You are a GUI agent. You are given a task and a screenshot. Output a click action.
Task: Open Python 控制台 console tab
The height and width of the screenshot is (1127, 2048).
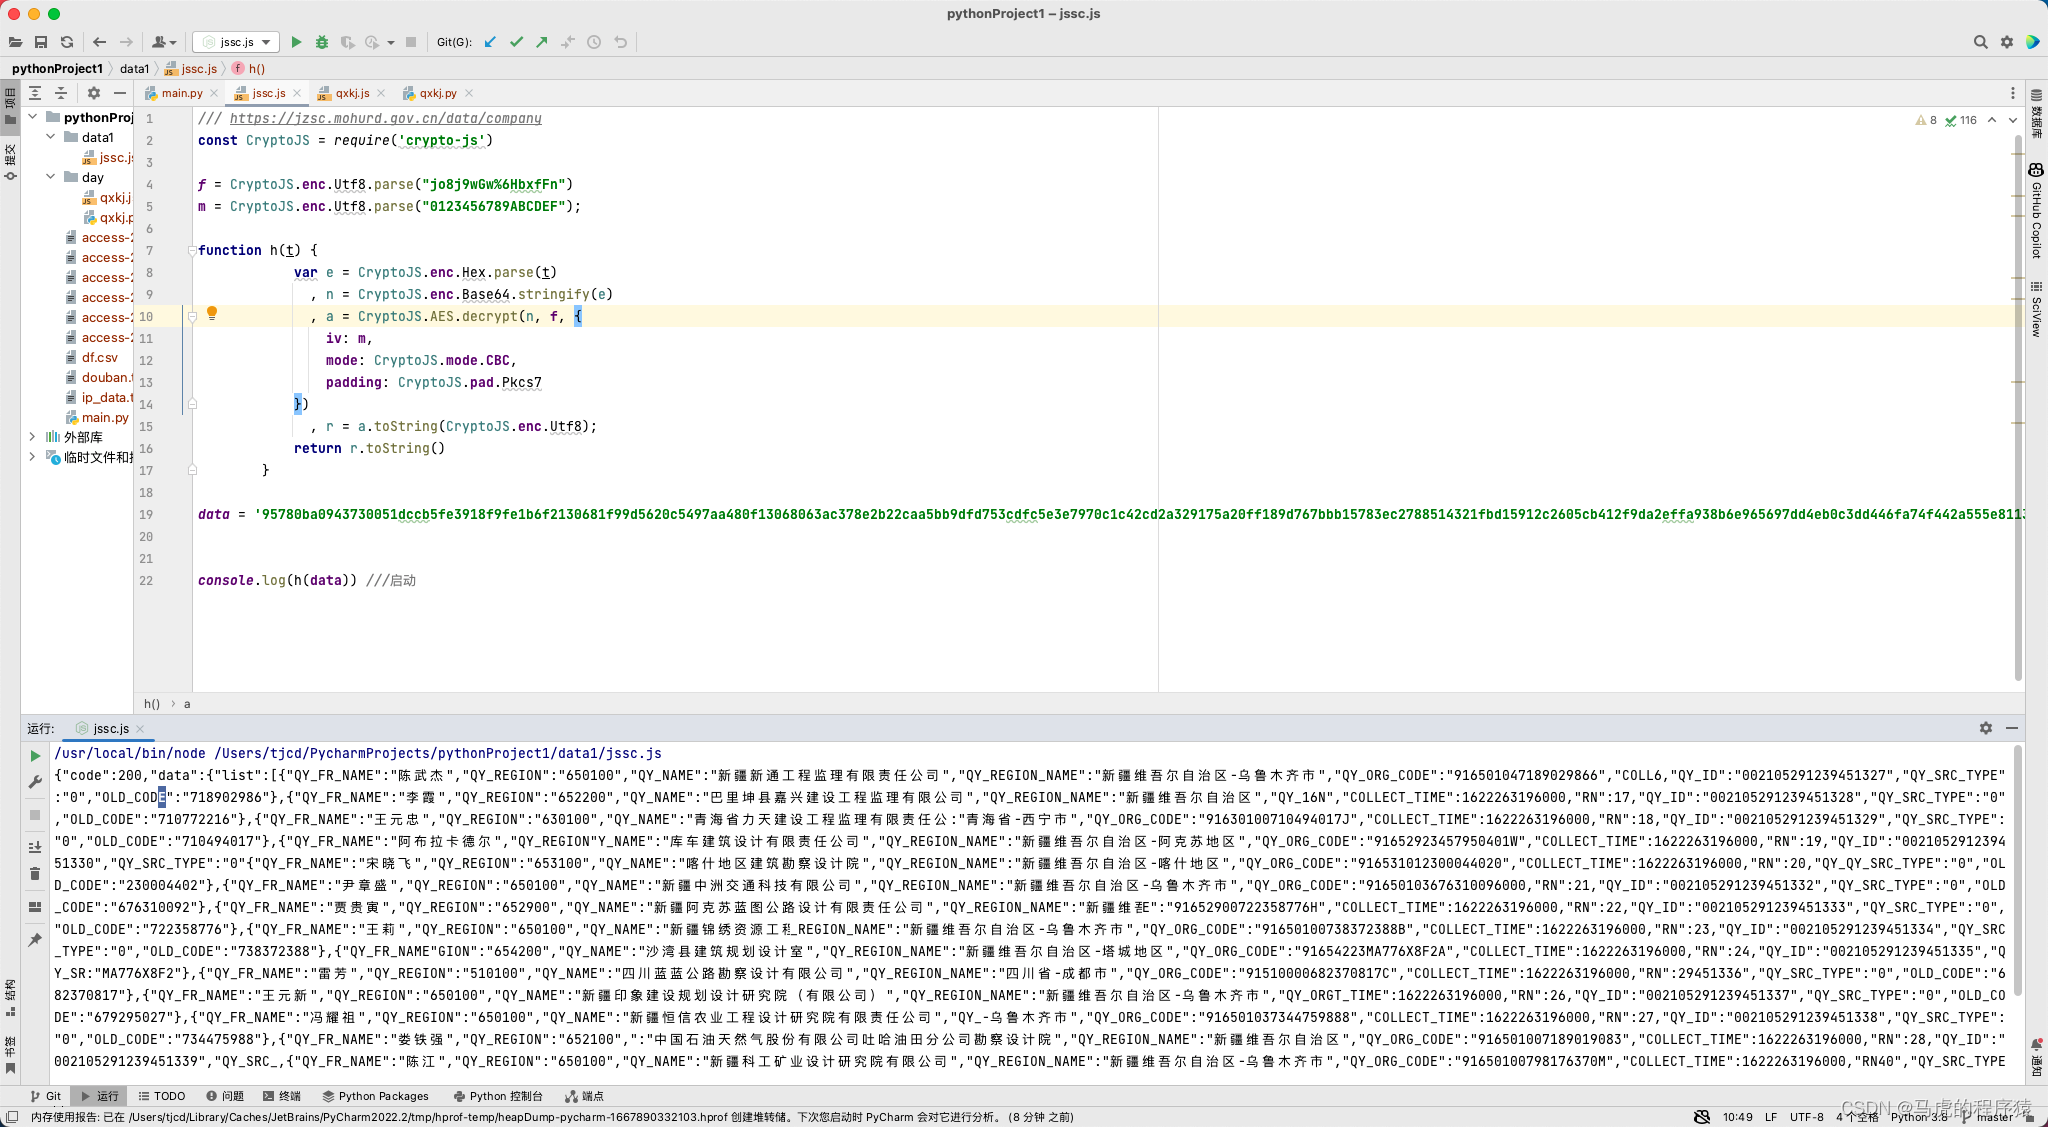pyautogui.click(x=498, y=1096)
